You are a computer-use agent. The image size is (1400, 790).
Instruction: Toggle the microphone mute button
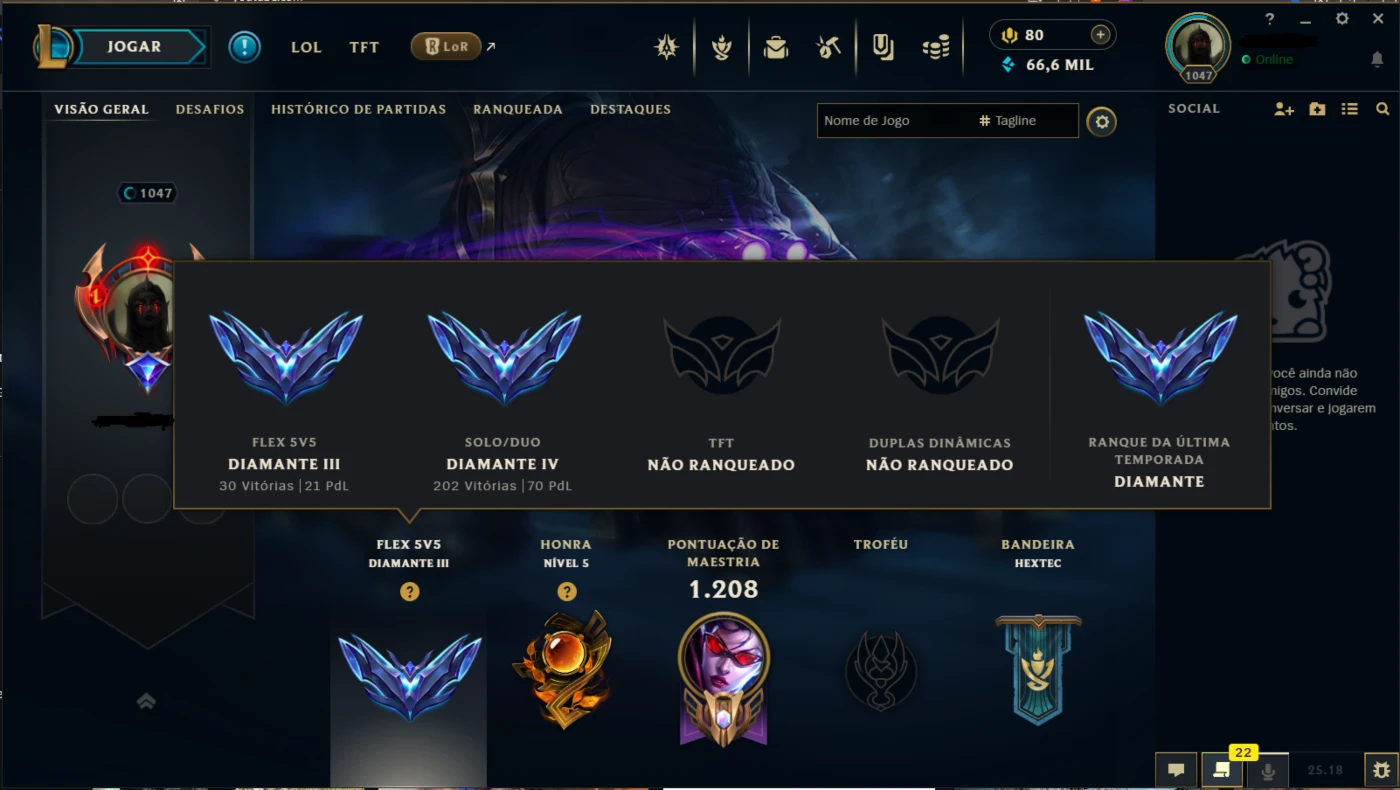(1268, 770)
